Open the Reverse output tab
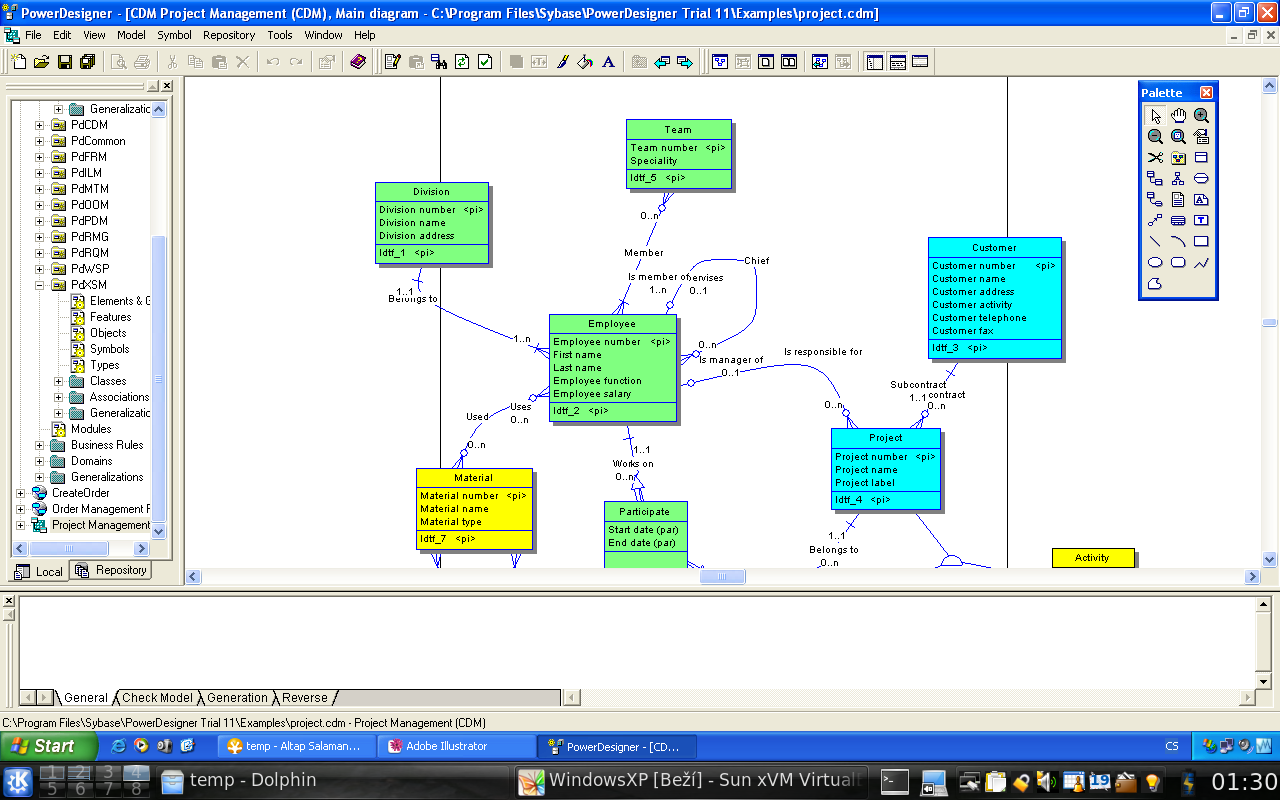Image resolution: width=1280 pixels, height=800 pixels. (x=305, y=698)
